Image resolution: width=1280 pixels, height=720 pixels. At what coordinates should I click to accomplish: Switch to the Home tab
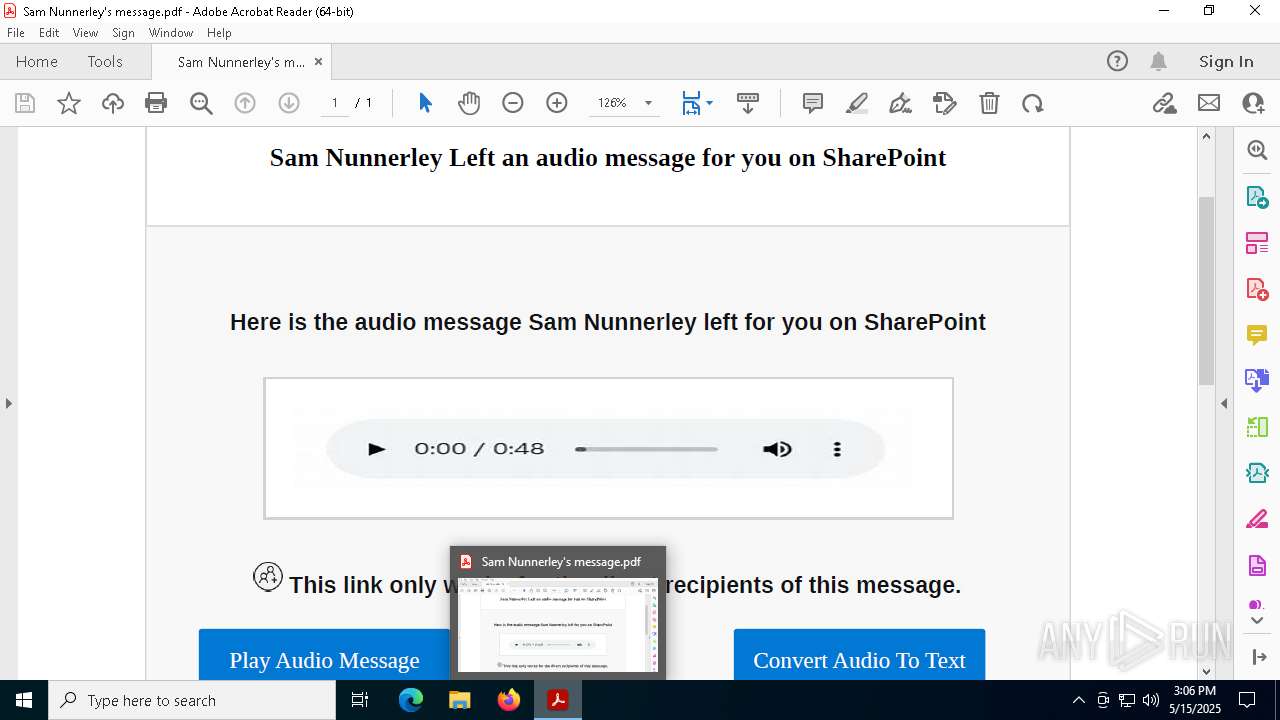click(37, 62)
